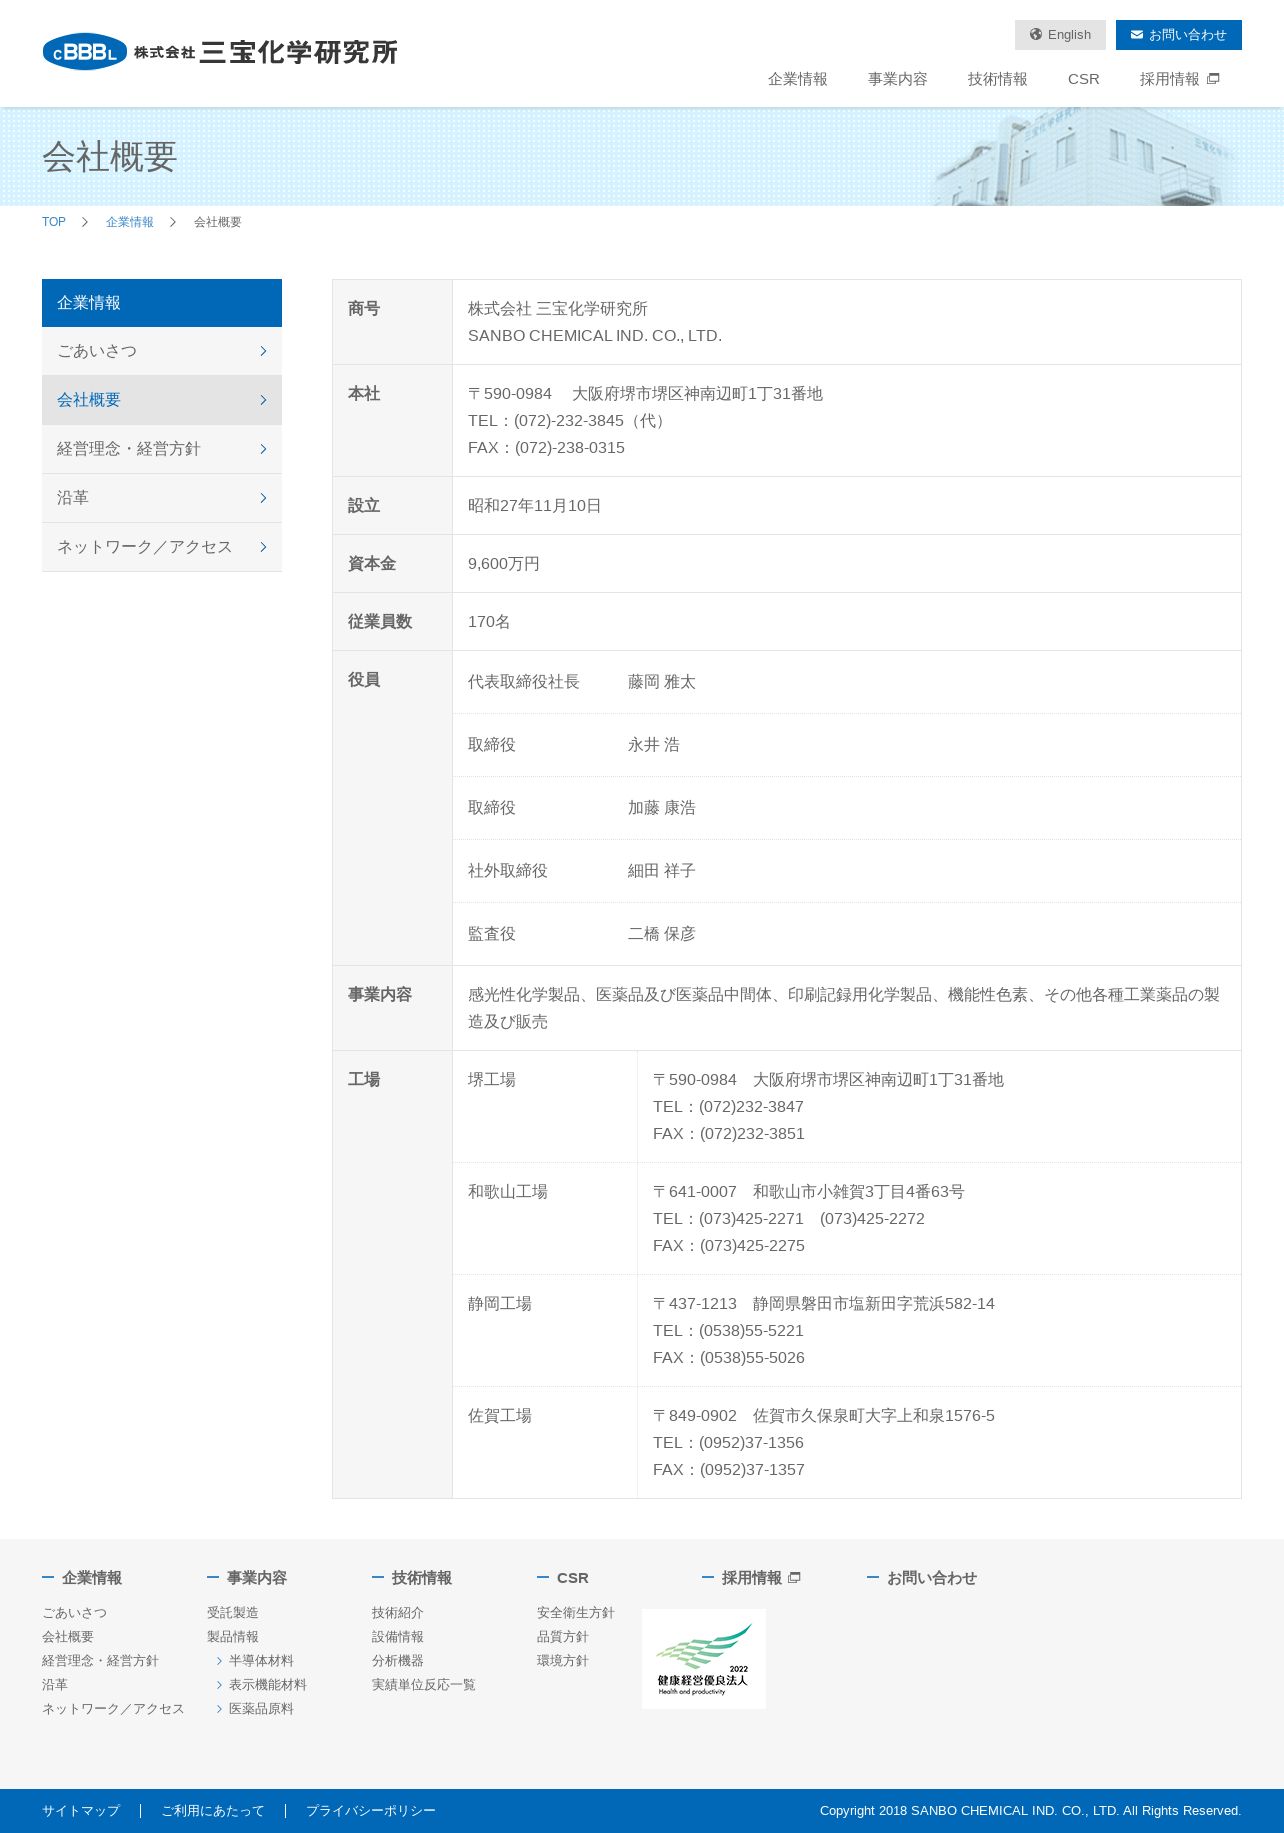The height and width of the screenshot is (1833, 1284).
Task: Click the 静岡工場 factory cell
Action: (x=545, y=1331)
